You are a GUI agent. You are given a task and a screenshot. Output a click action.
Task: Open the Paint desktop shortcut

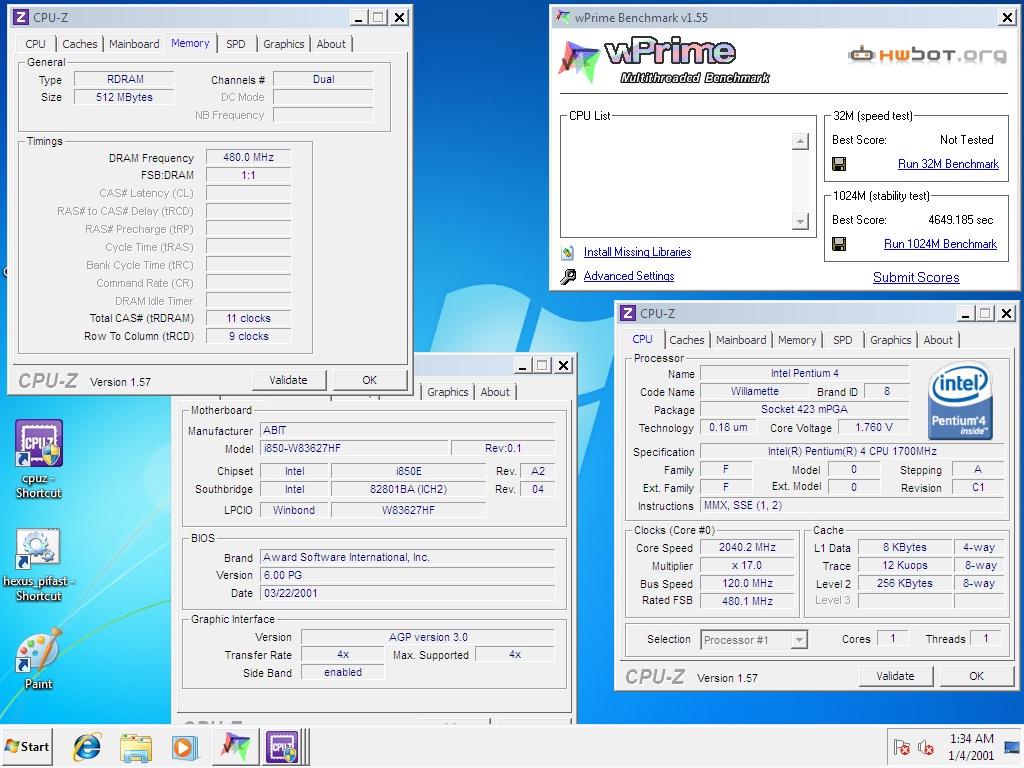[x=39, y=659]
